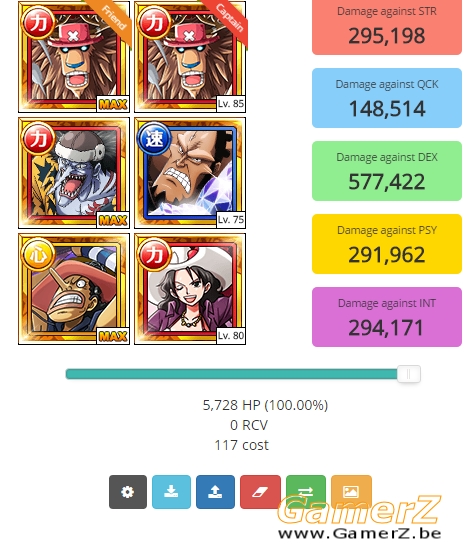Click the HP percentage slider handle
462x549 pixels.
click(x=408, y=374)
